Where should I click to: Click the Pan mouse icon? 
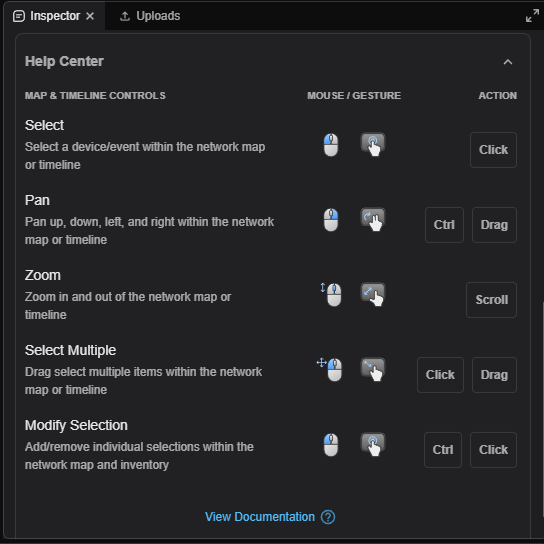331,220
